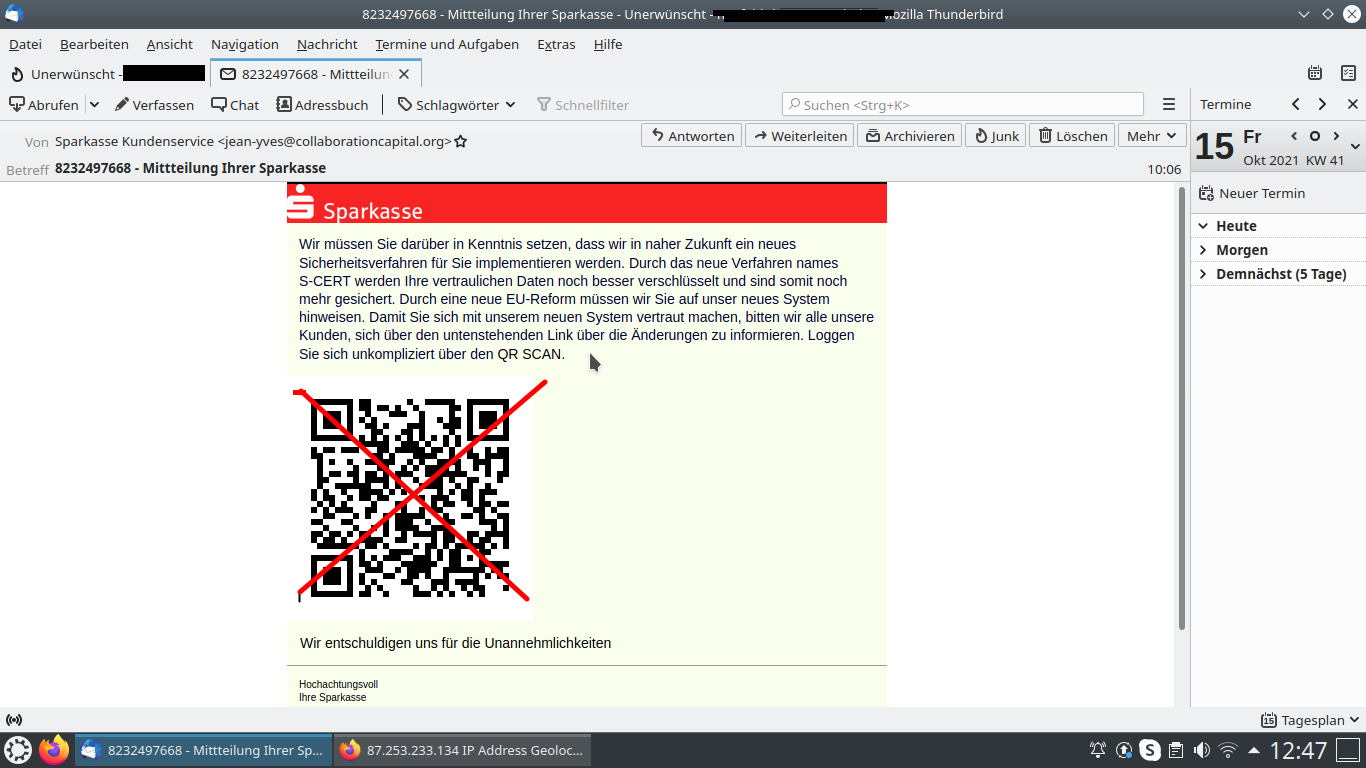Open the volume control tray icon

click(x=1202, y=750)
